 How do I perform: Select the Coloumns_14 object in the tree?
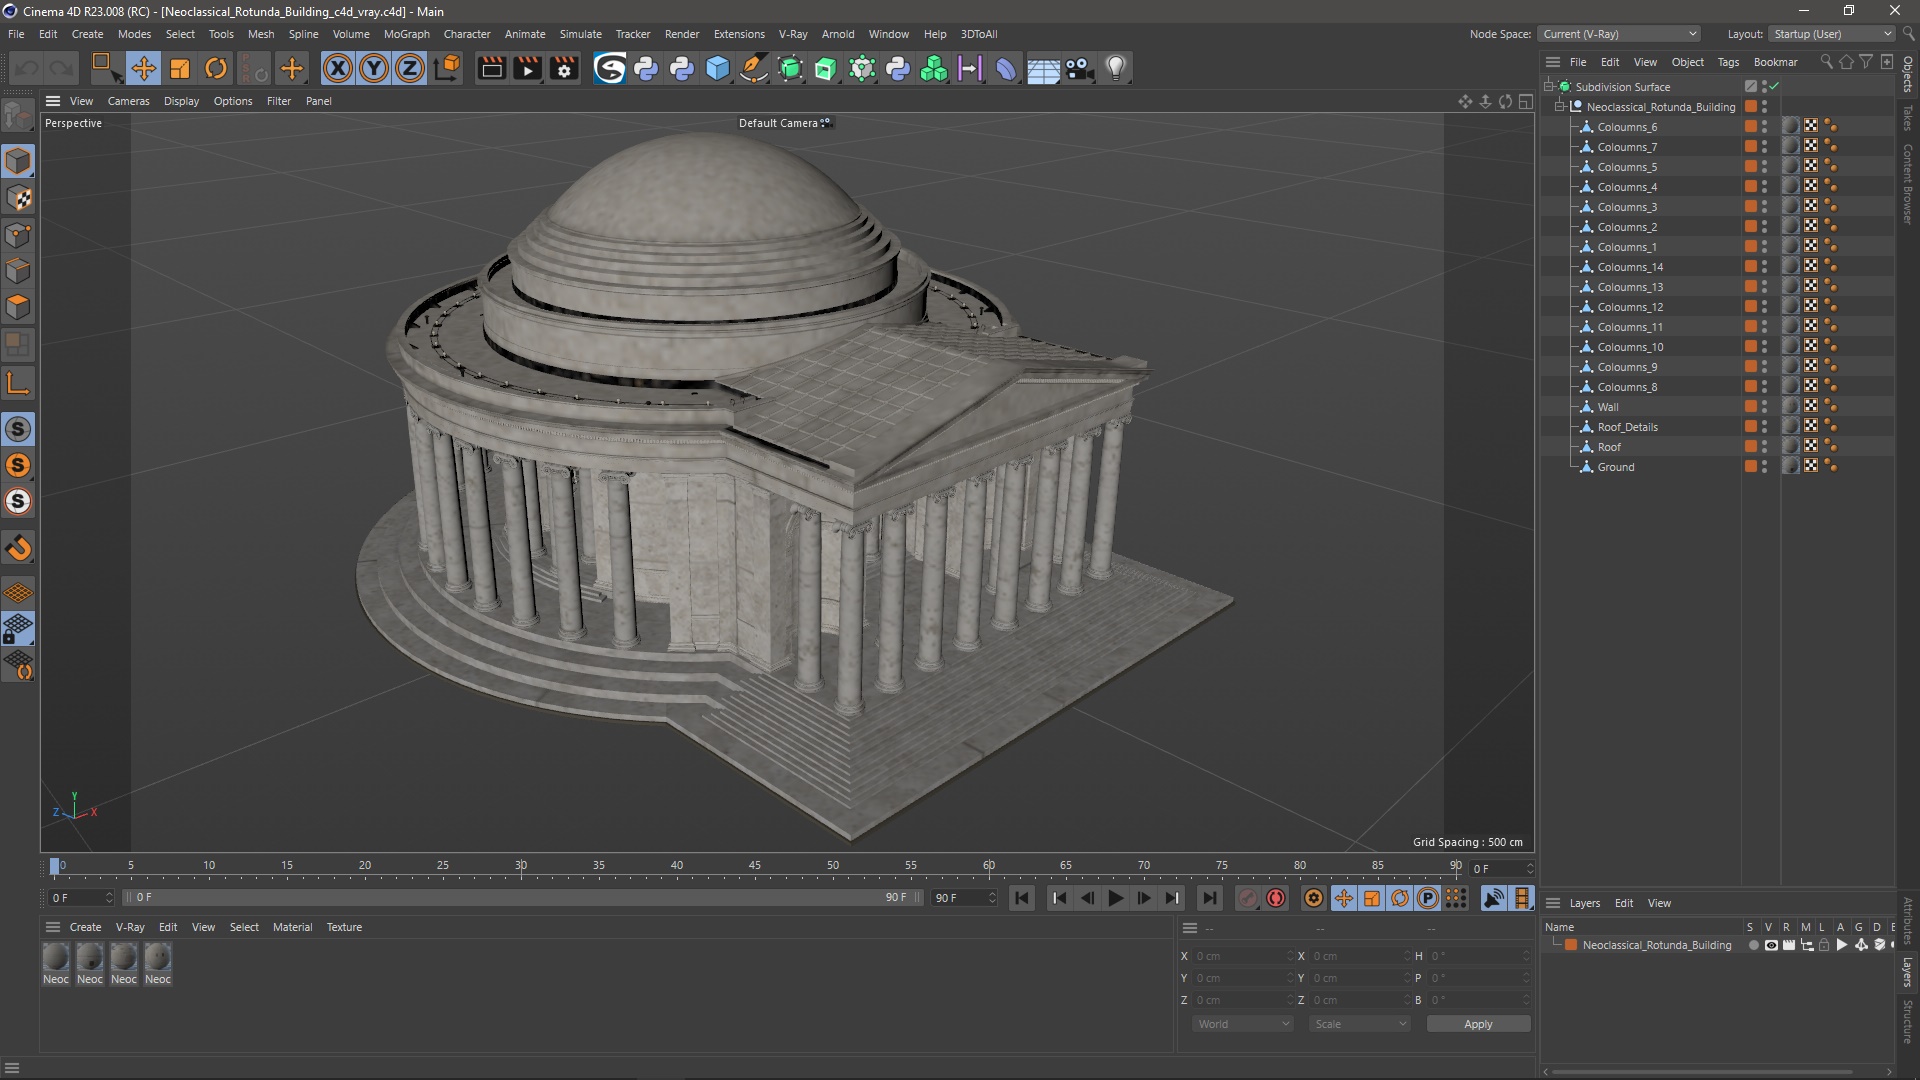coord(1630,267)
